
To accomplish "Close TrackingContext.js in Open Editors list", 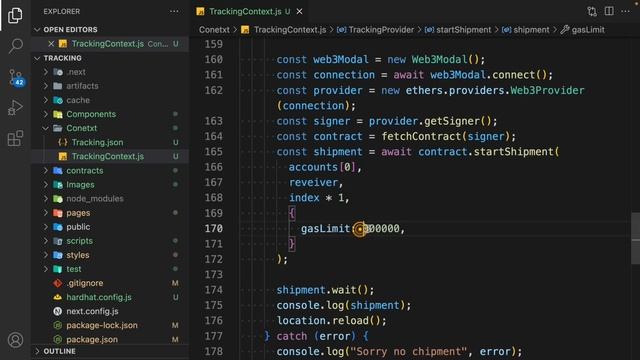I will tap(51, 44).
